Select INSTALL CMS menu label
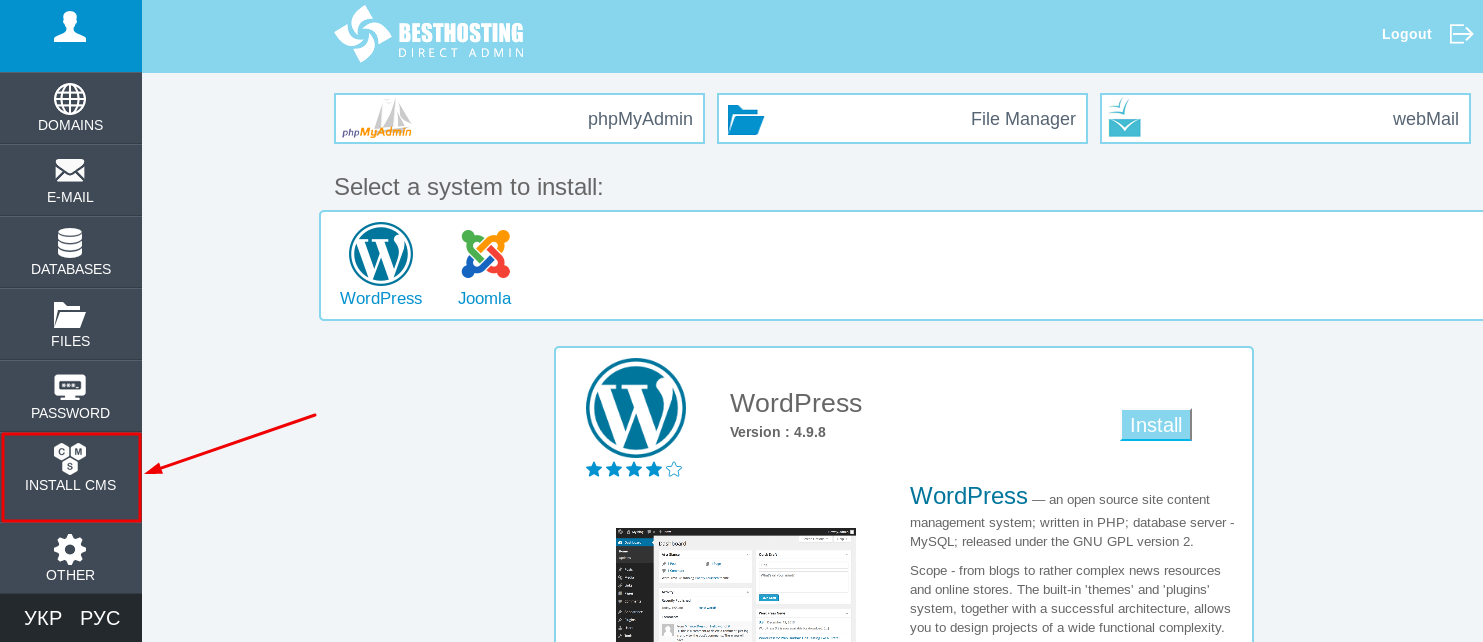The width and height of the screenshot is (1483, 642). click(x=71, y=485)
